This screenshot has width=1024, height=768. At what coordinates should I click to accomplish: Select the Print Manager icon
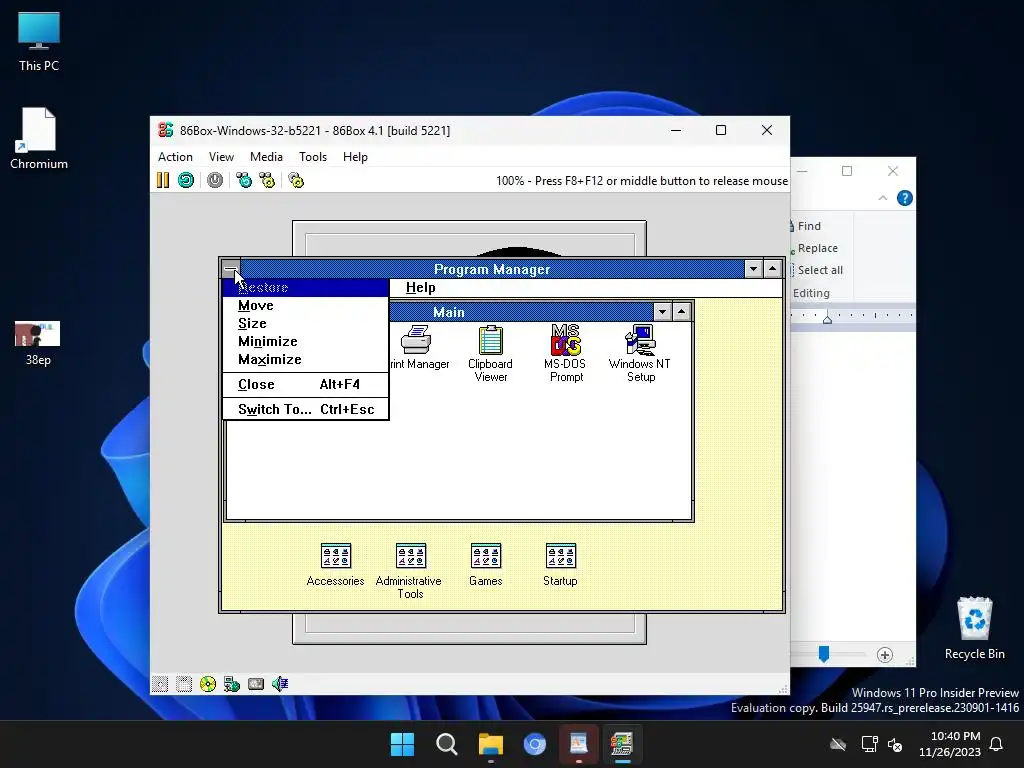point(419,347)
